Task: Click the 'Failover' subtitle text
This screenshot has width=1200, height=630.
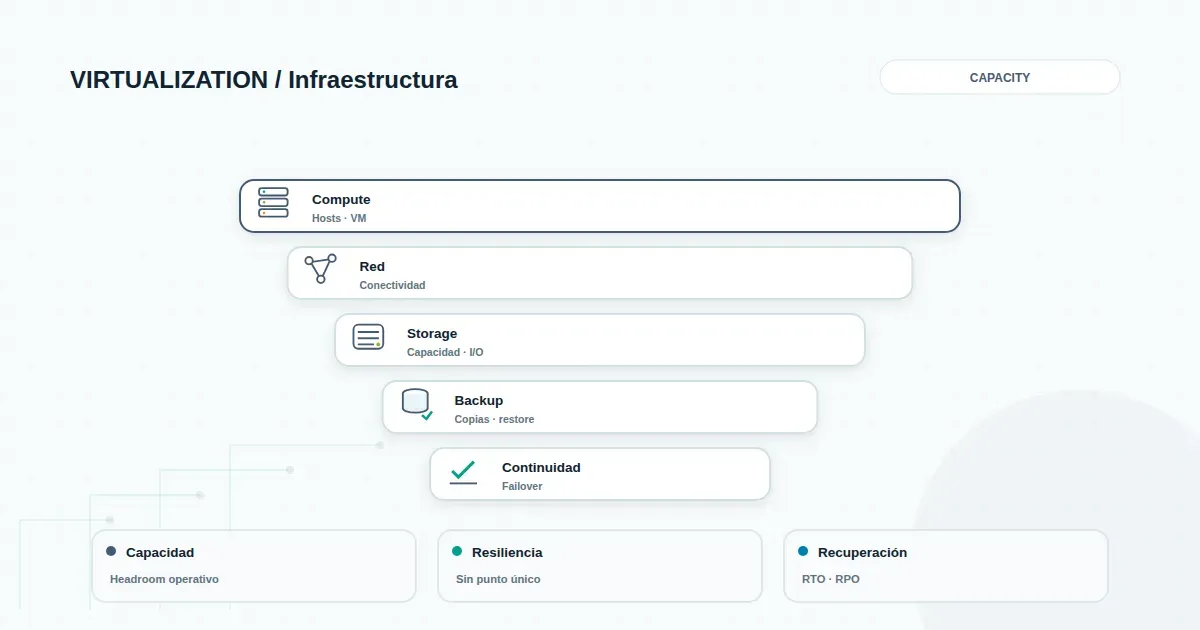Action: (522, 486)
